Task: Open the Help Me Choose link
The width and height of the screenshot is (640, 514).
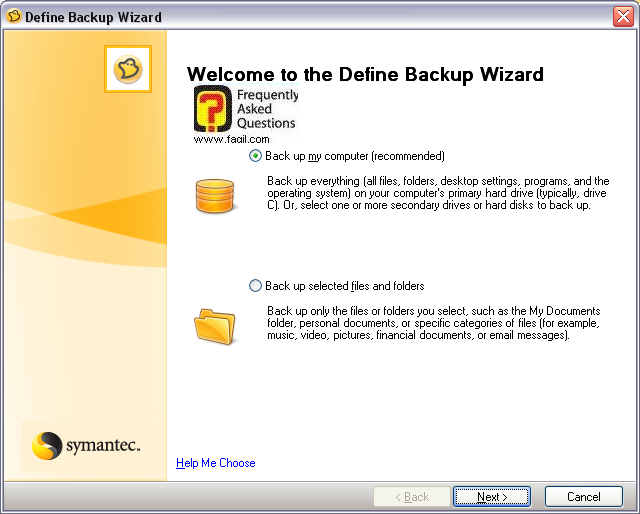Action: point(215,463)
